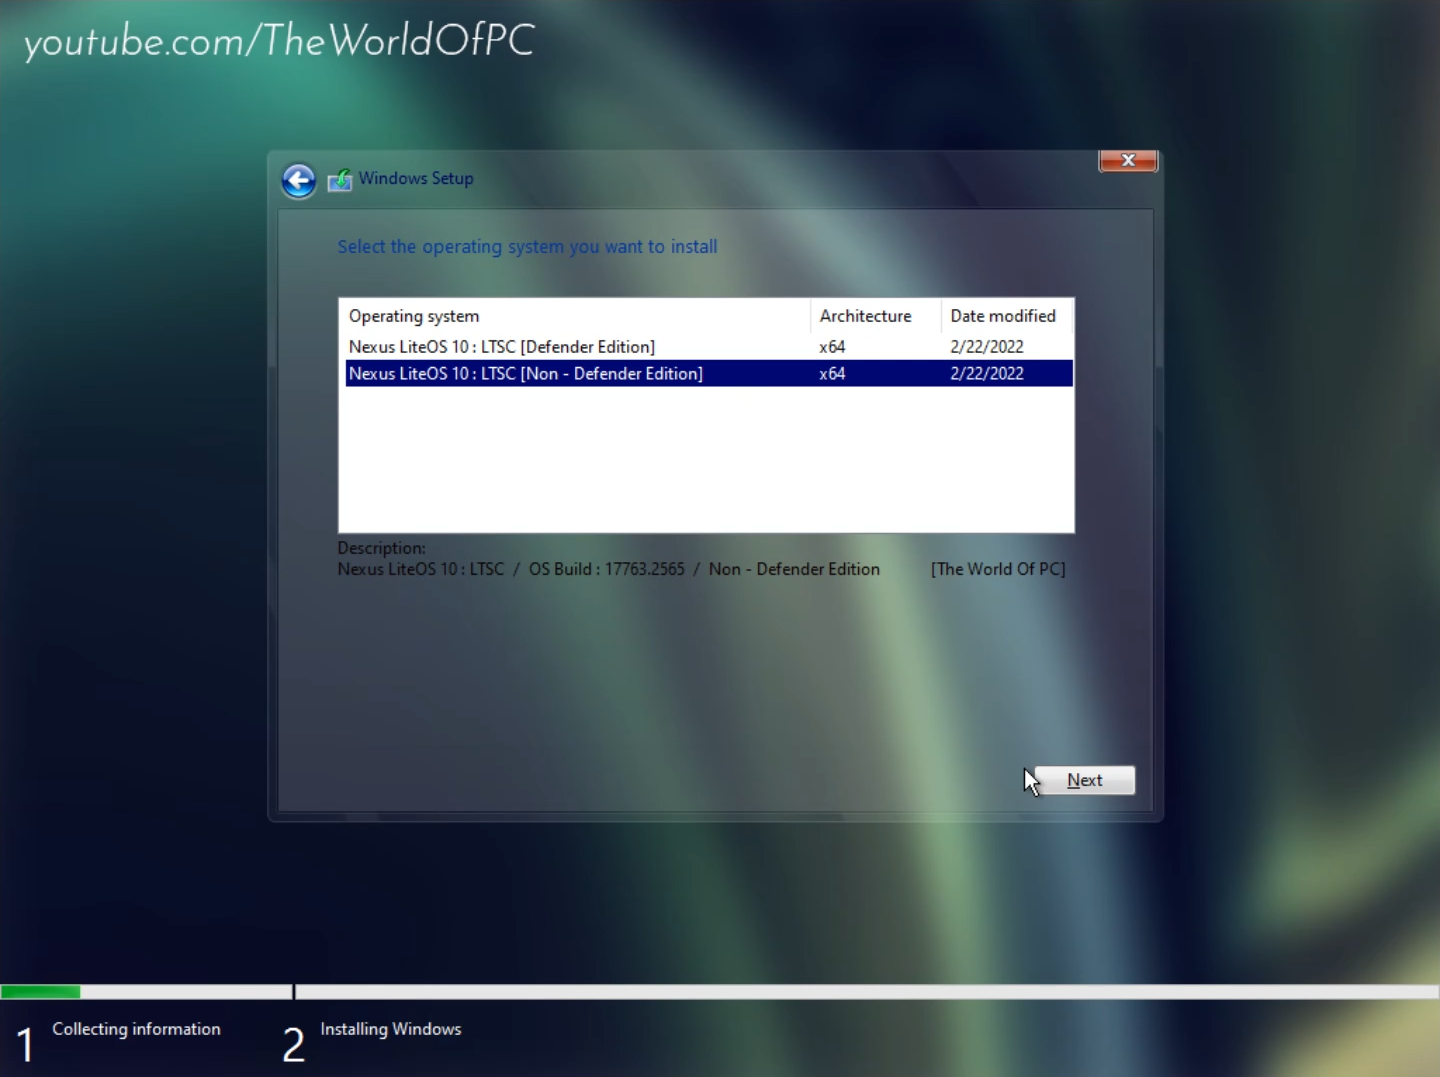Click the green setup progress bar
The width and height of the screenshot is (1440, 1077).
(x=40, y=992)
